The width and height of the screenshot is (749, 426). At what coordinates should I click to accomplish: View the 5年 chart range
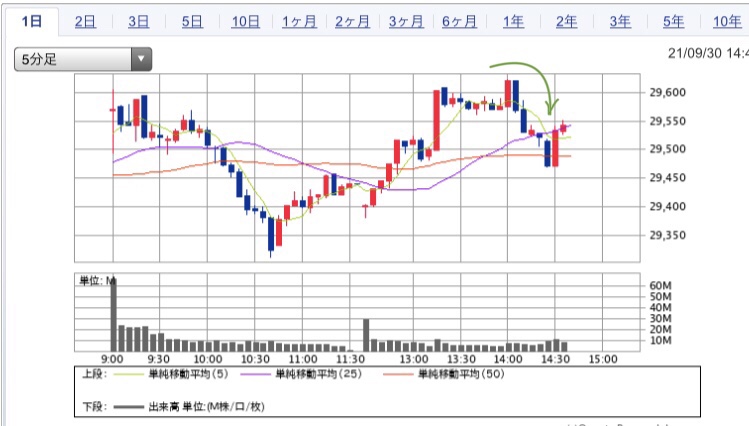tap(674, 21)
